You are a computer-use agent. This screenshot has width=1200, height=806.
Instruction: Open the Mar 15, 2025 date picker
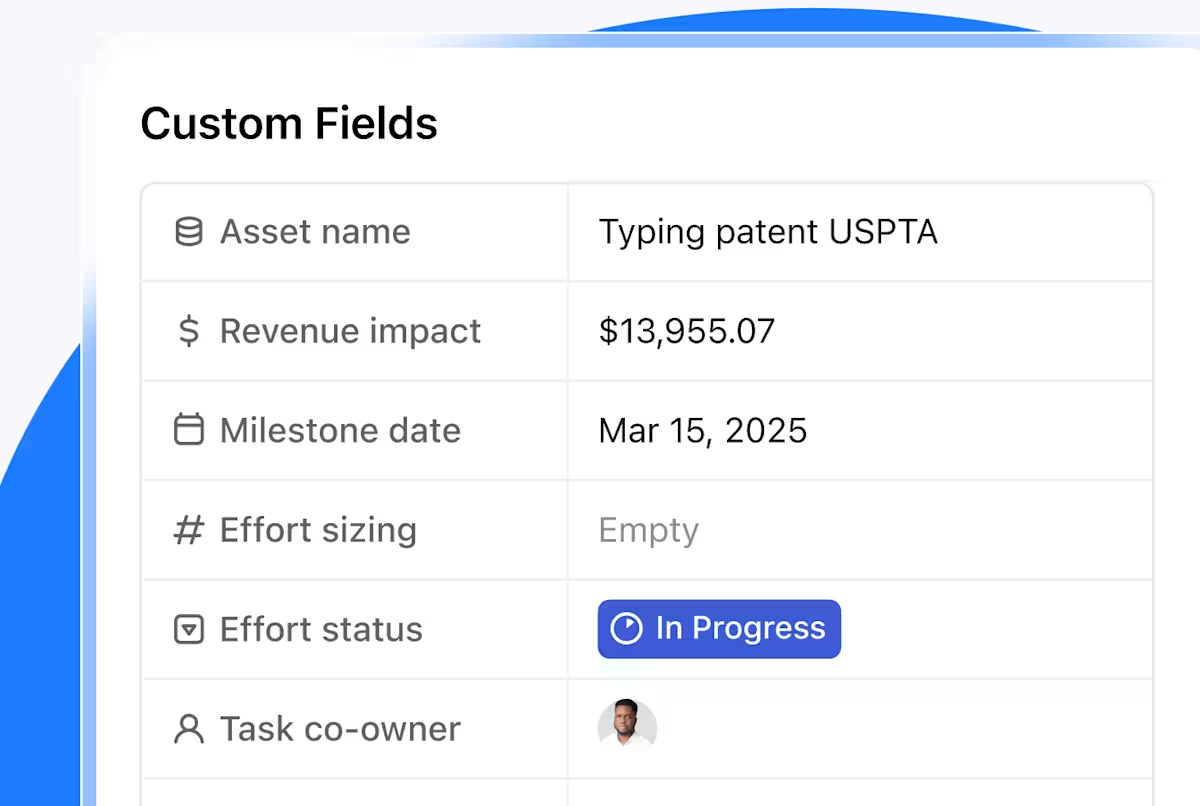click(x=702, y=430)
